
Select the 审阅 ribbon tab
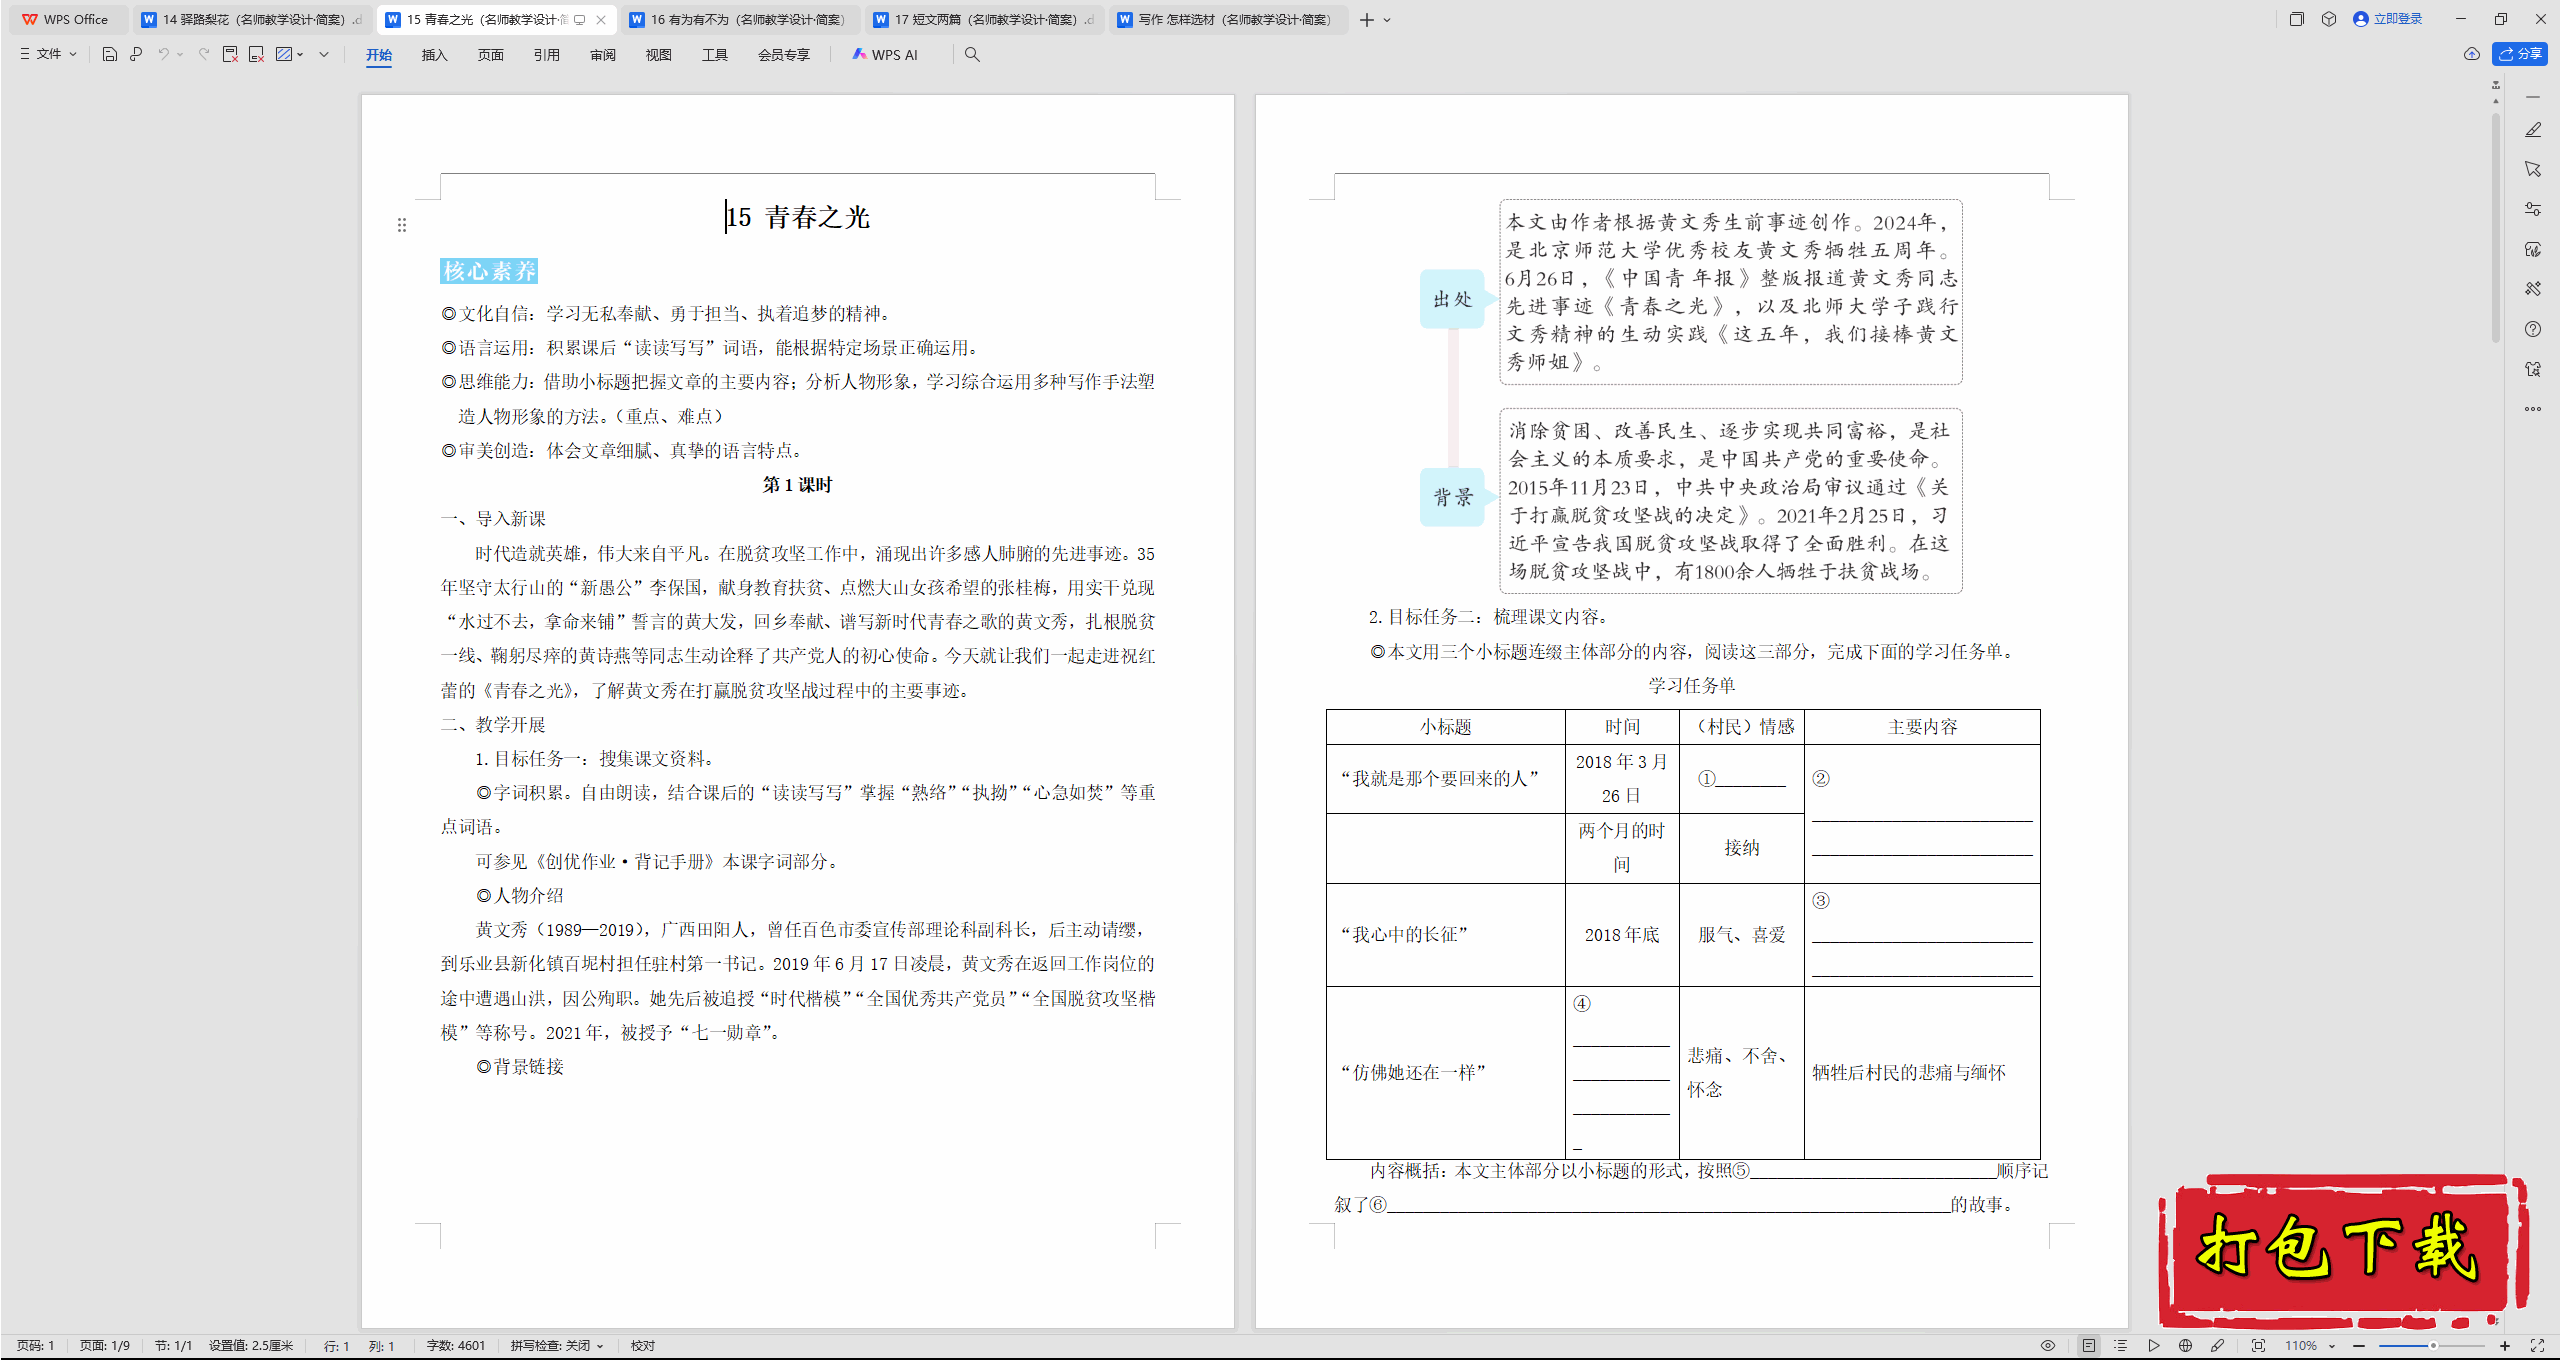click(603, 55)
